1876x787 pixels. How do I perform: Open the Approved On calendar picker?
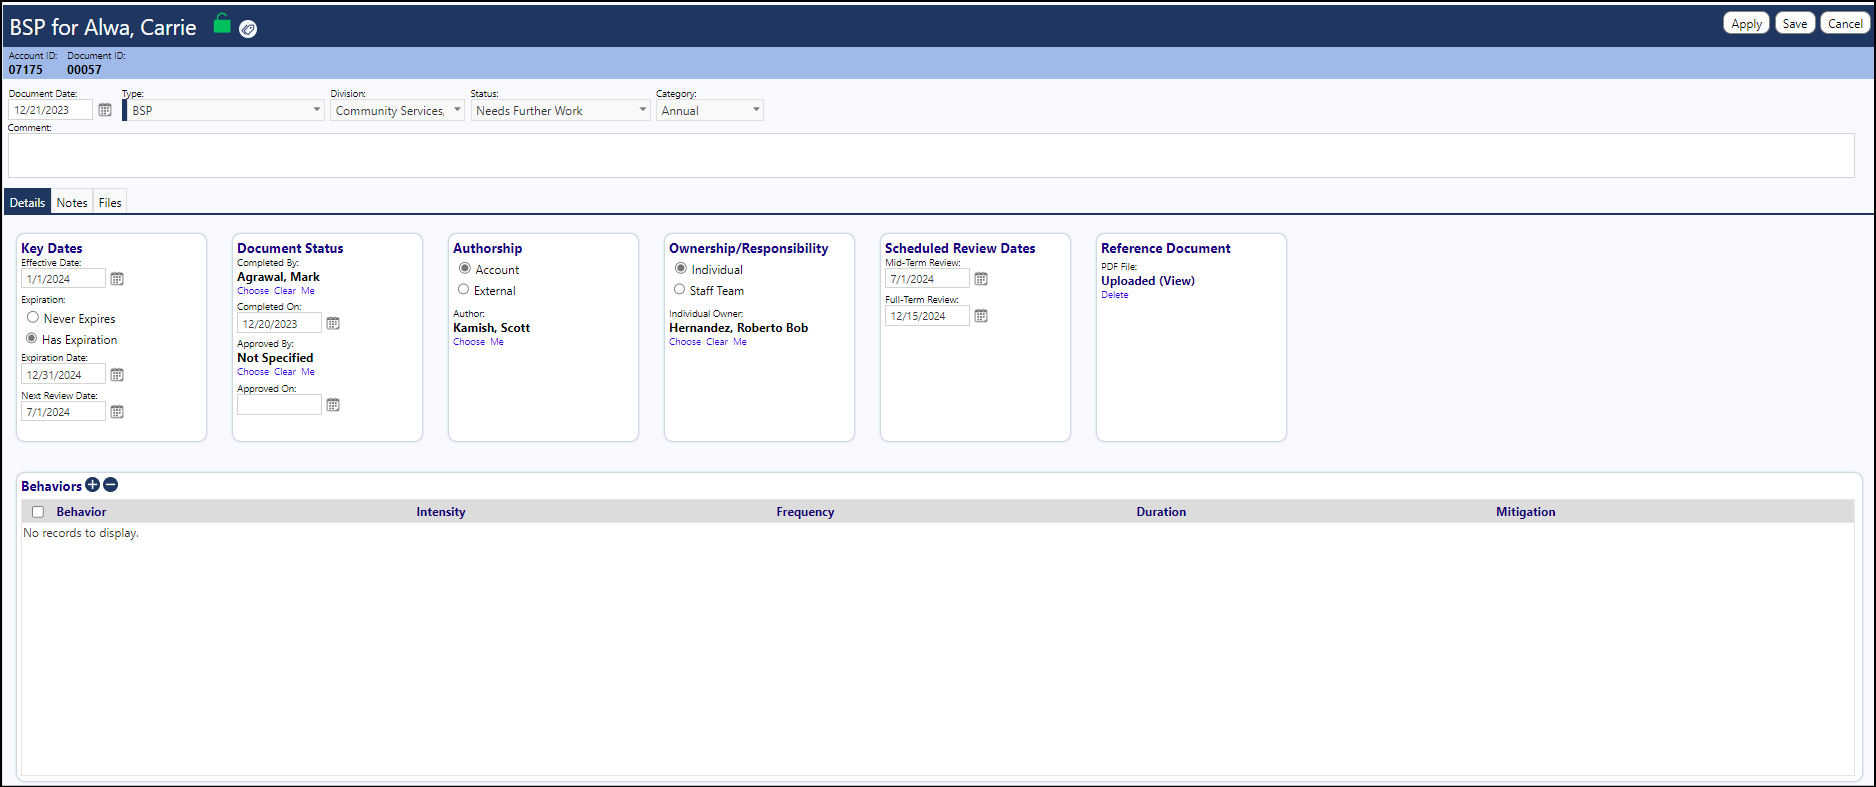coord(333,405)
